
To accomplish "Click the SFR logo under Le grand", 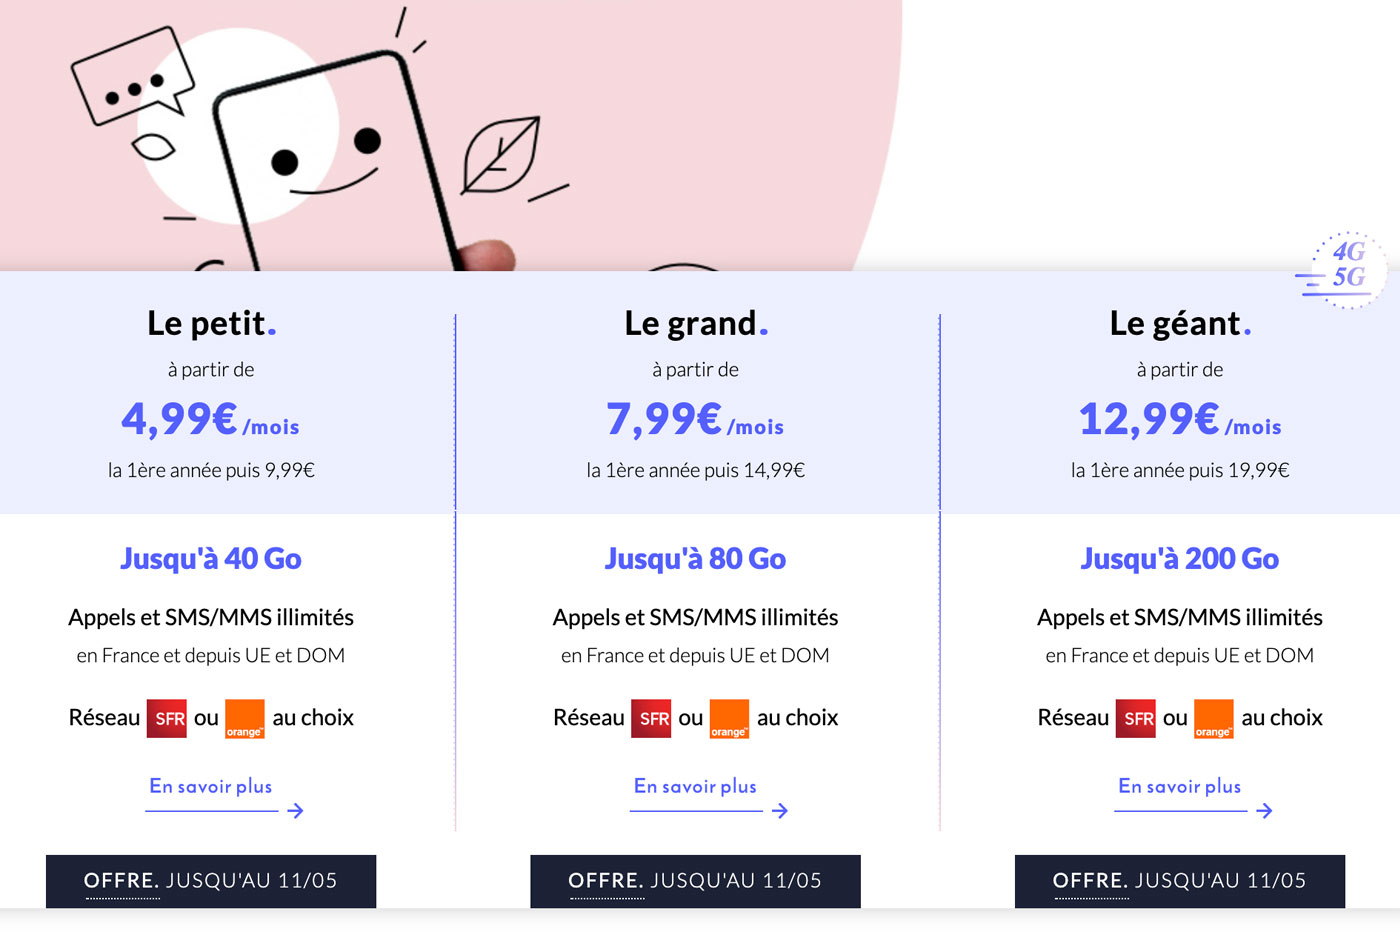I will pos(651,718).
